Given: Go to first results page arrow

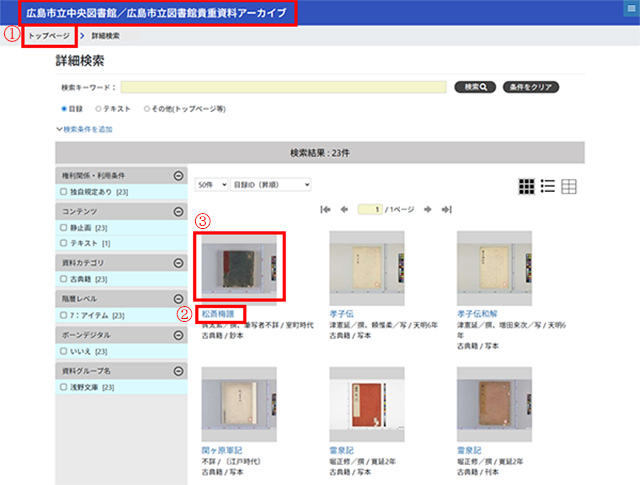Looking at the screenshot, I should click(325, 209).
